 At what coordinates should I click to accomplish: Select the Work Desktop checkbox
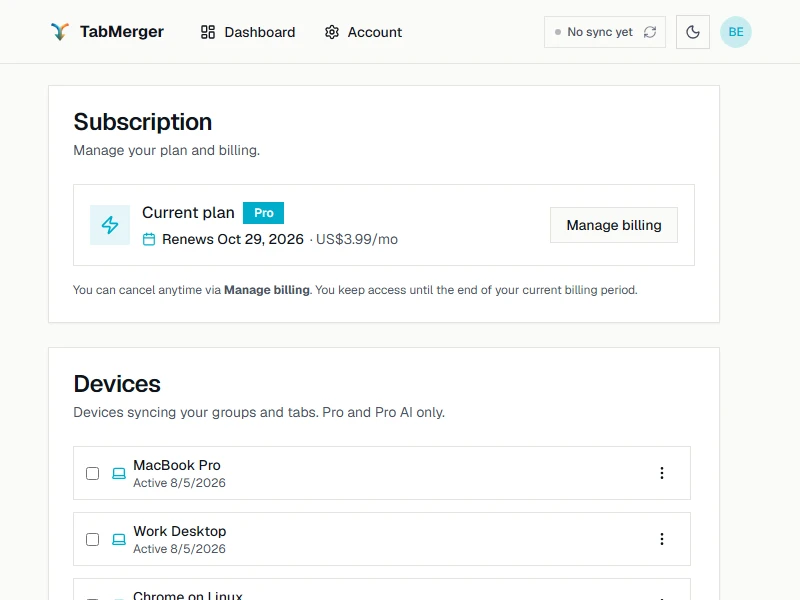[92, 539]
